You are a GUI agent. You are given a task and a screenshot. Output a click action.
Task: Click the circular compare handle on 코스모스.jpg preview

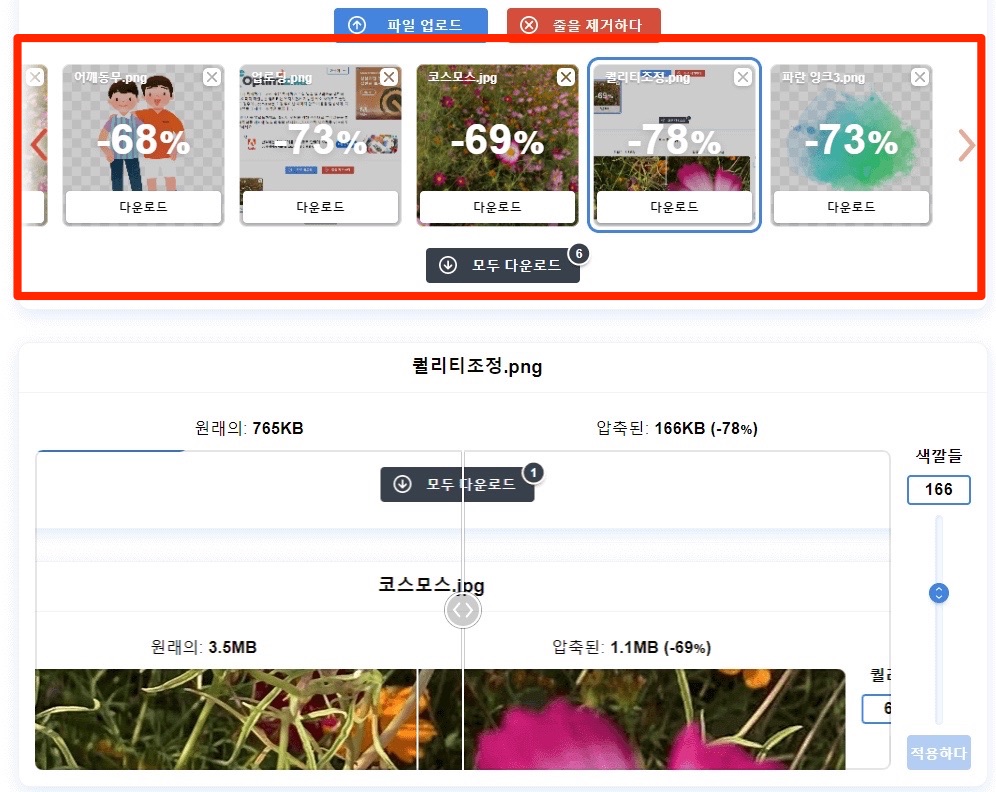click(x=462, y=609)
